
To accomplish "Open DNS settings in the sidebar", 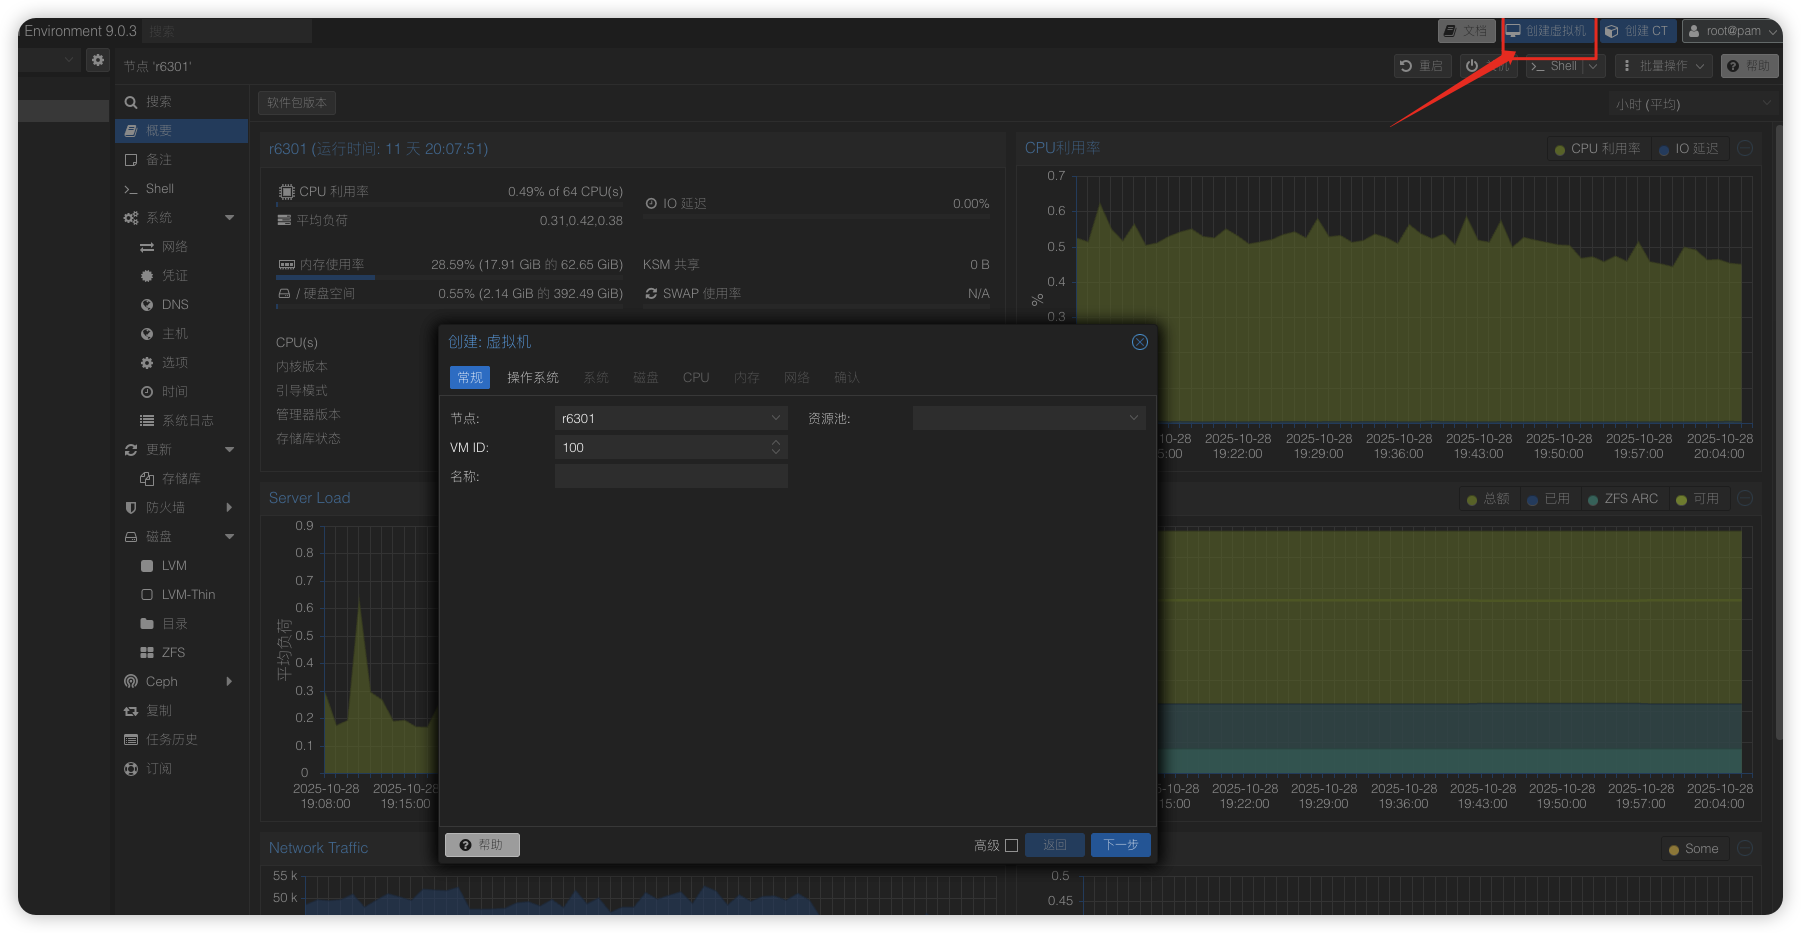I will pos(175,305).
